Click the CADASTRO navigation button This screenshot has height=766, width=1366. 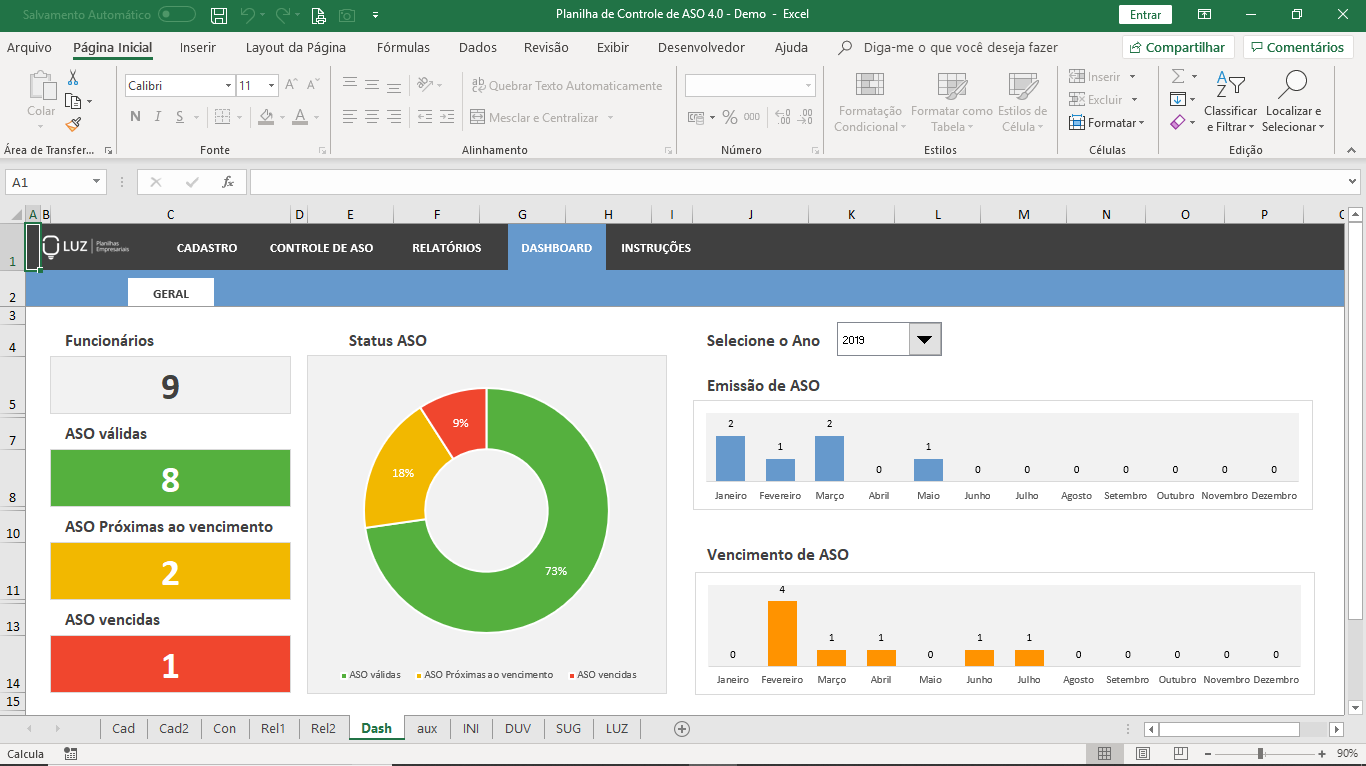[x=207, y=248]
